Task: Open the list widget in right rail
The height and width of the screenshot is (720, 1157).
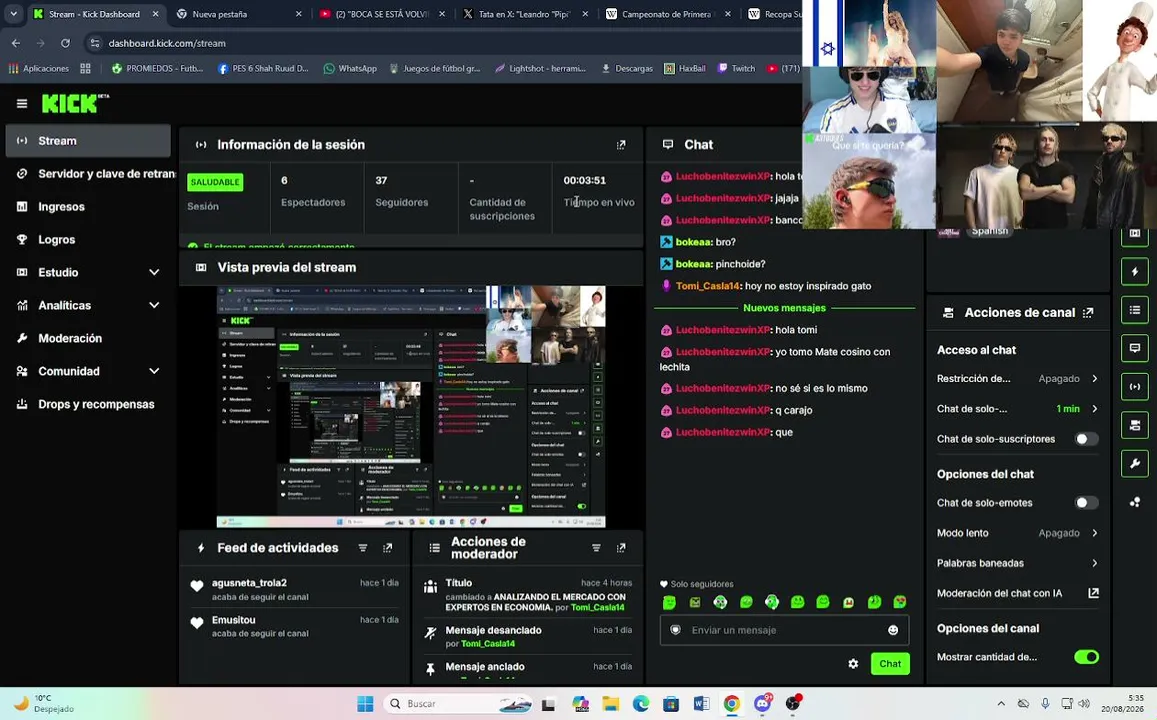Action: pos(1135,310)
